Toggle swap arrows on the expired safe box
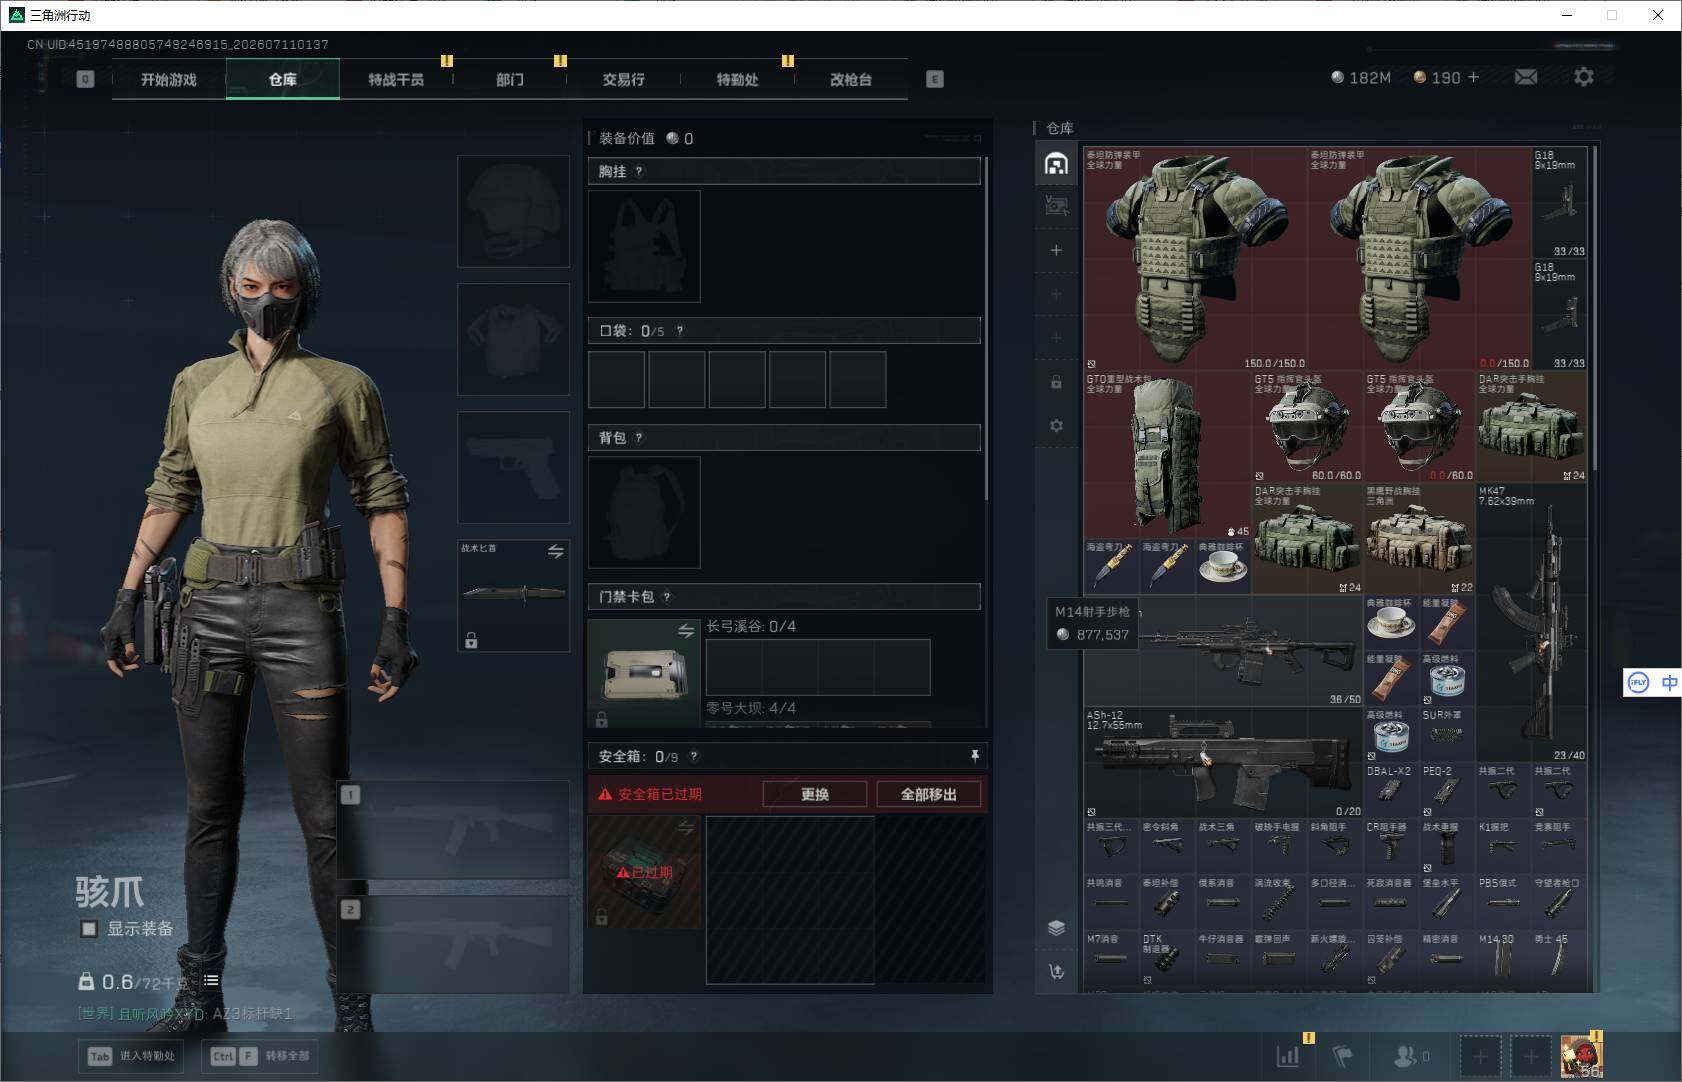The image size is (1682, 1082). point(686,827)
